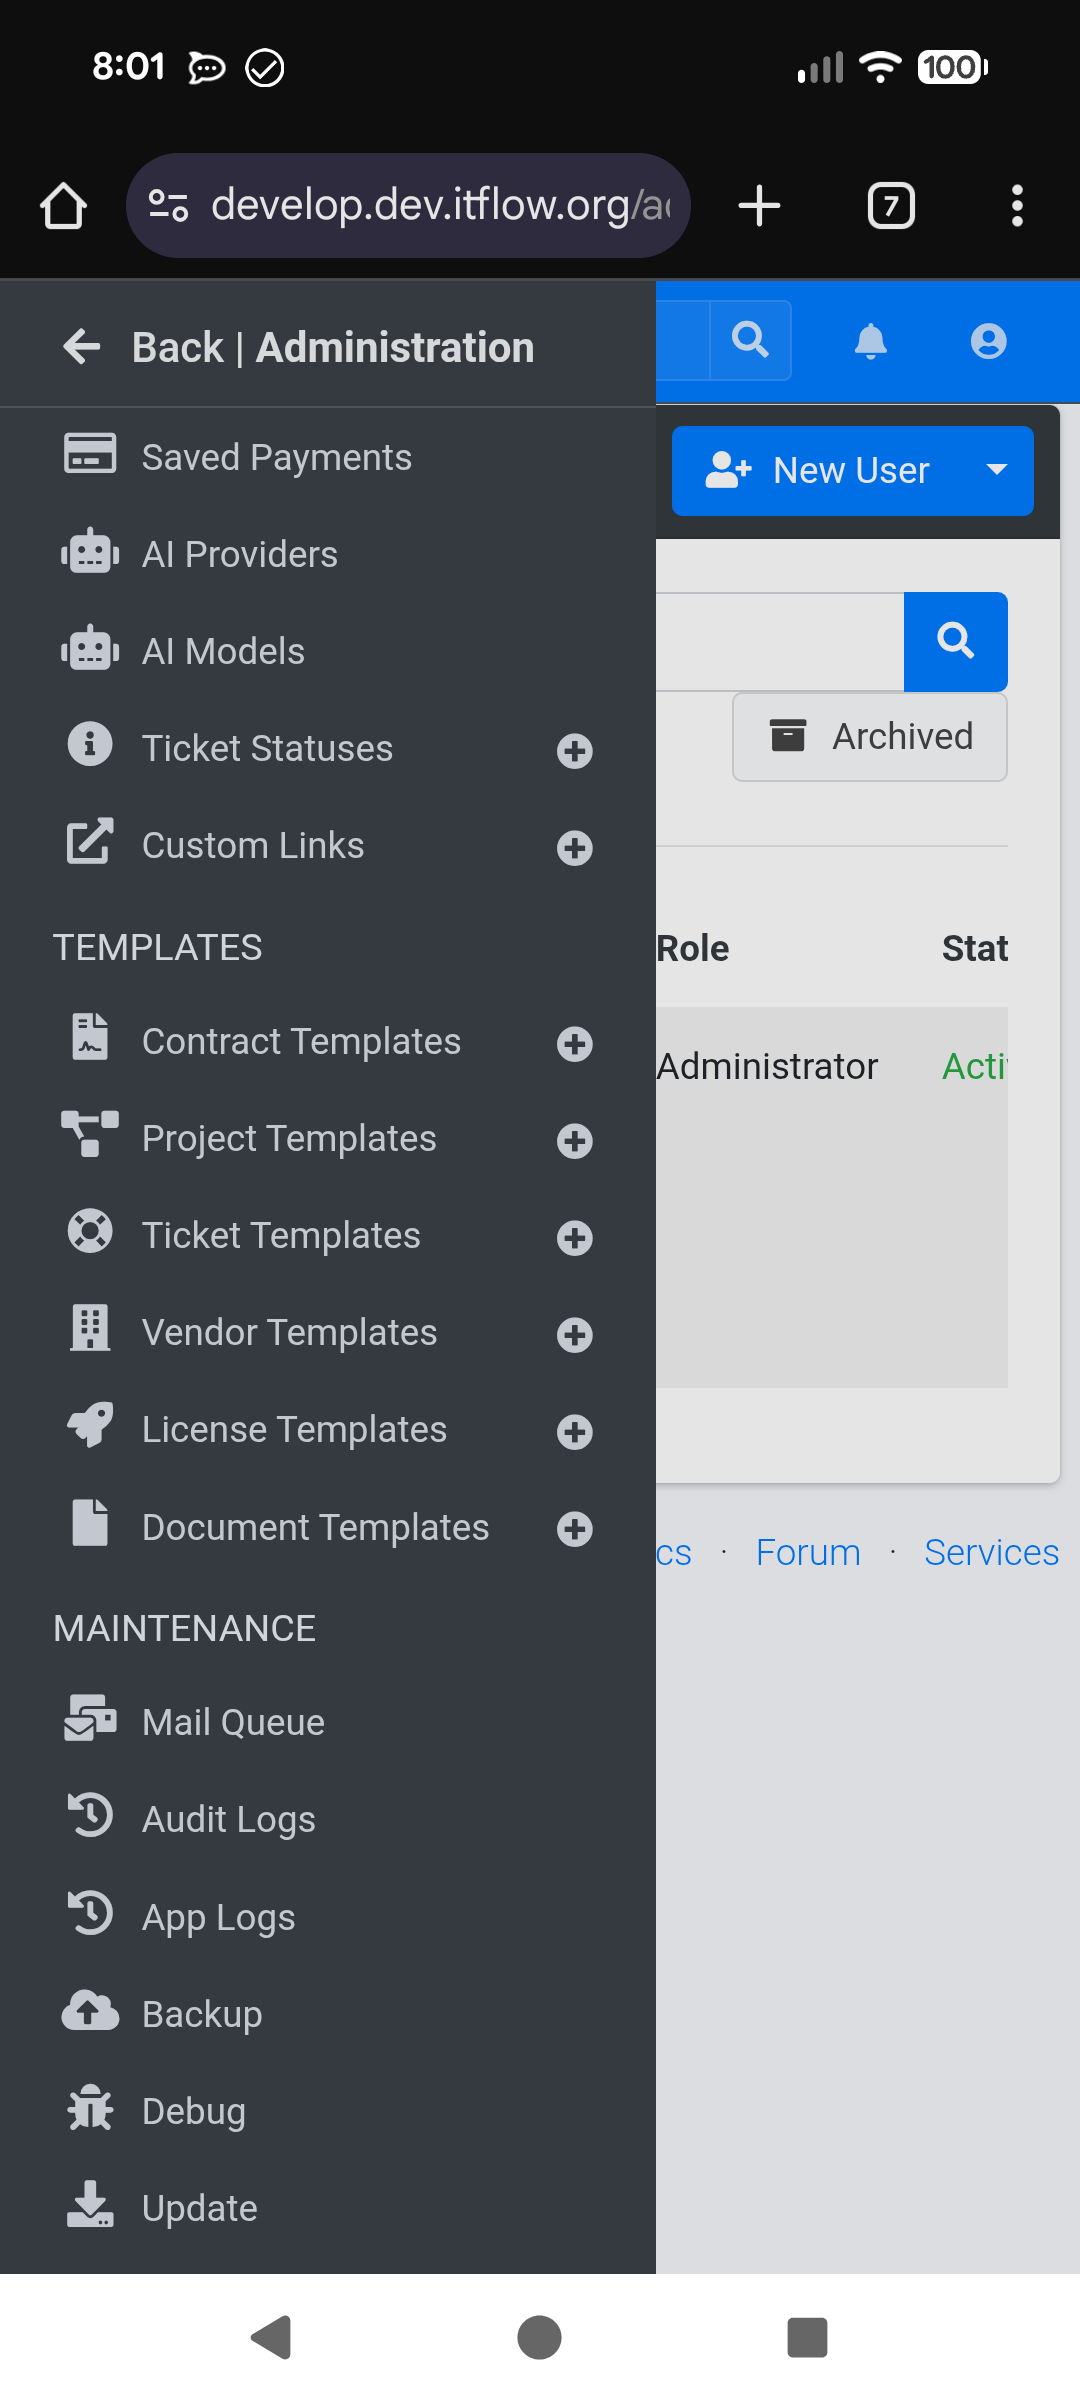This screenshot has height=2400, width=1080.
Task: Open the browser tab switcher icon
Action: coord(891,206)
